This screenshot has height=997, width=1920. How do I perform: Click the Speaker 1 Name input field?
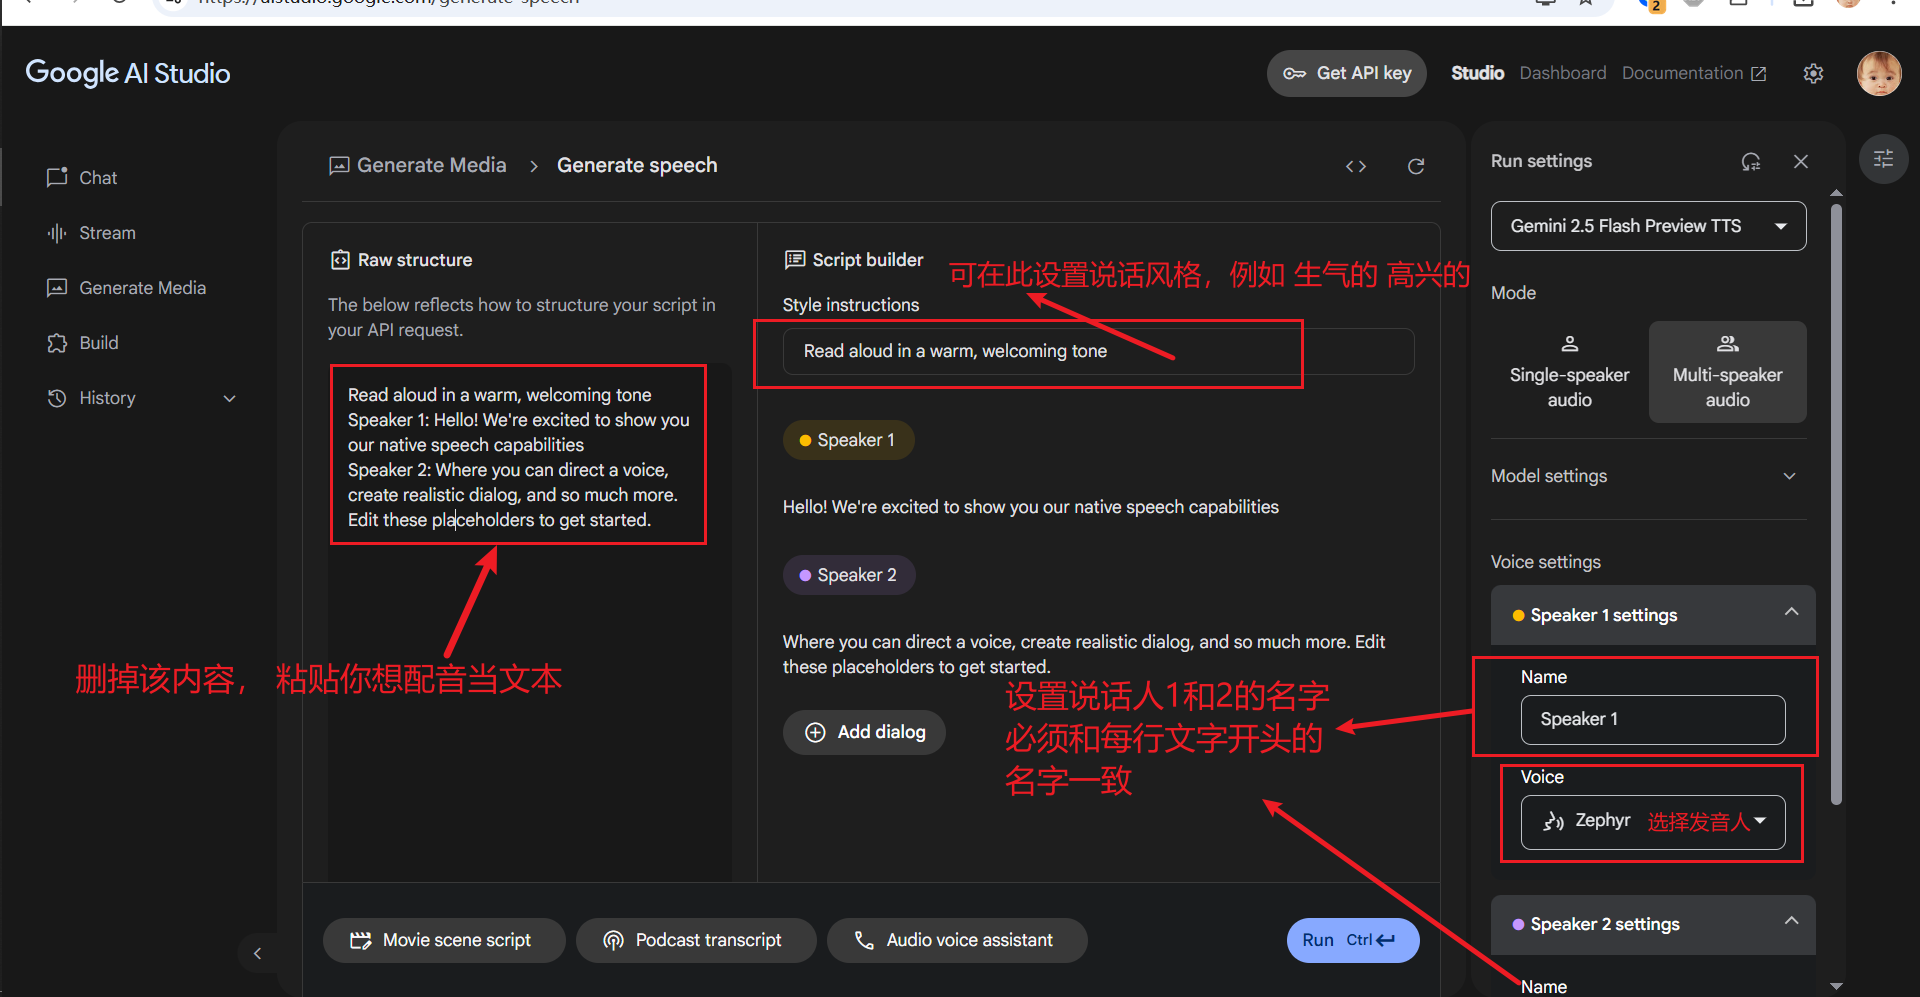click(x=1653, y=720)
